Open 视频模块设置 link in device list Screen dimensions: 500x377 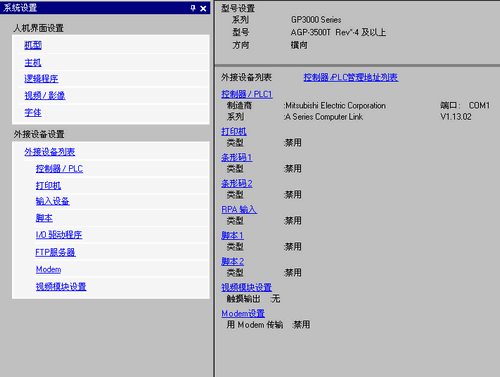tap(247, 287)
